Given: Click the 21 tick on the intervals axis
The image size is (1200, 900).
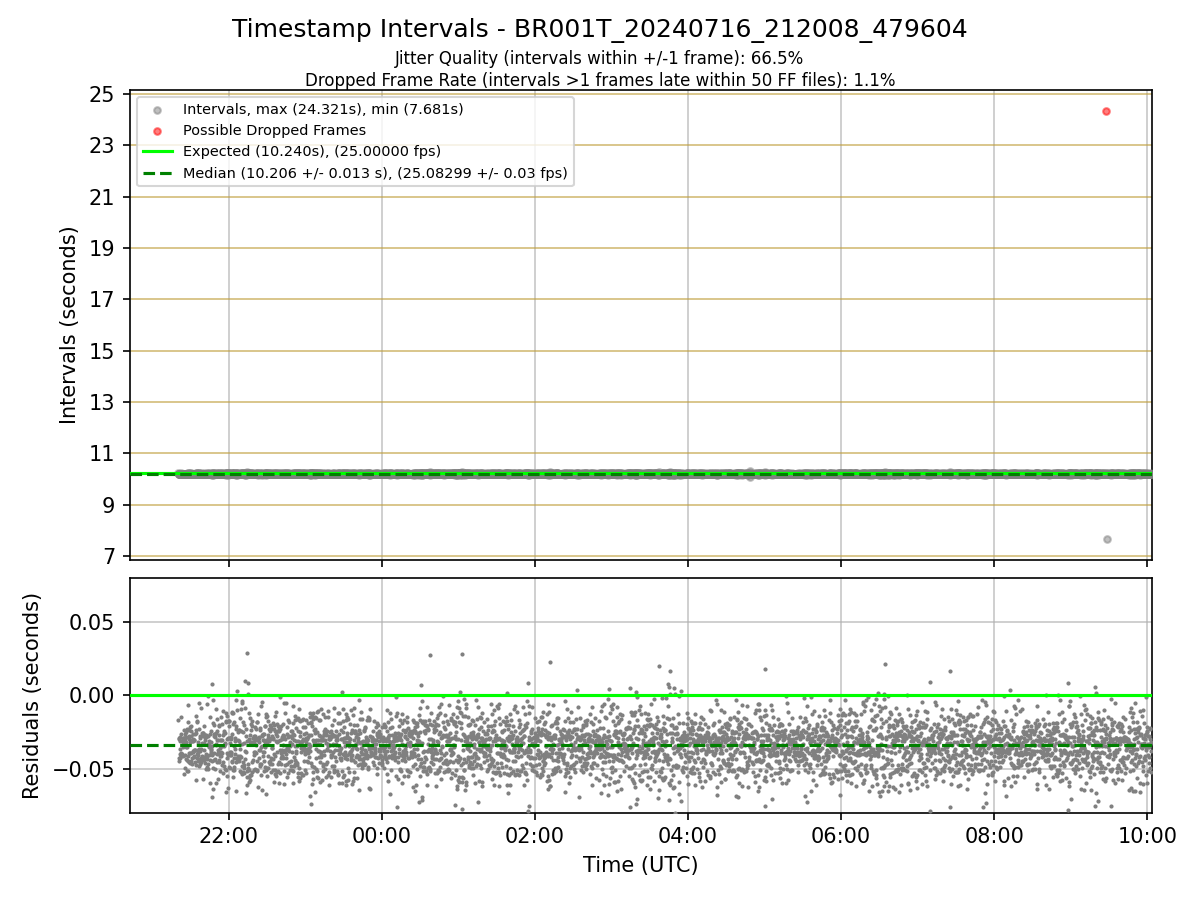Looking at the screenshot, I should [103, 197].
